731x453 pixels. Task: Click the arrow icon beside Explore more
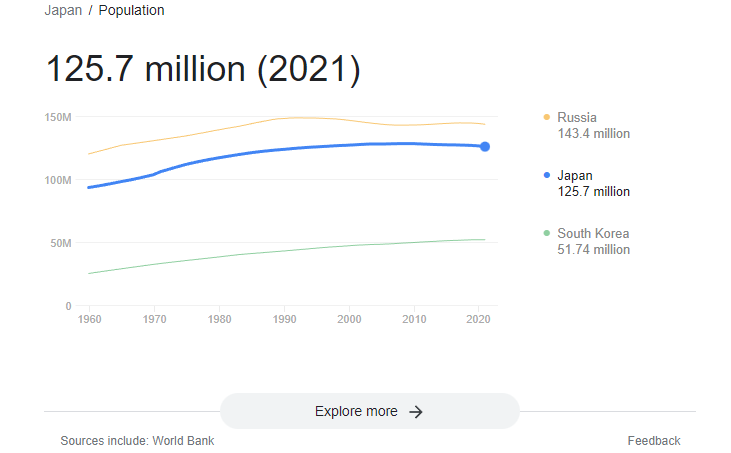pyautogui.click(x=415, y=412)
